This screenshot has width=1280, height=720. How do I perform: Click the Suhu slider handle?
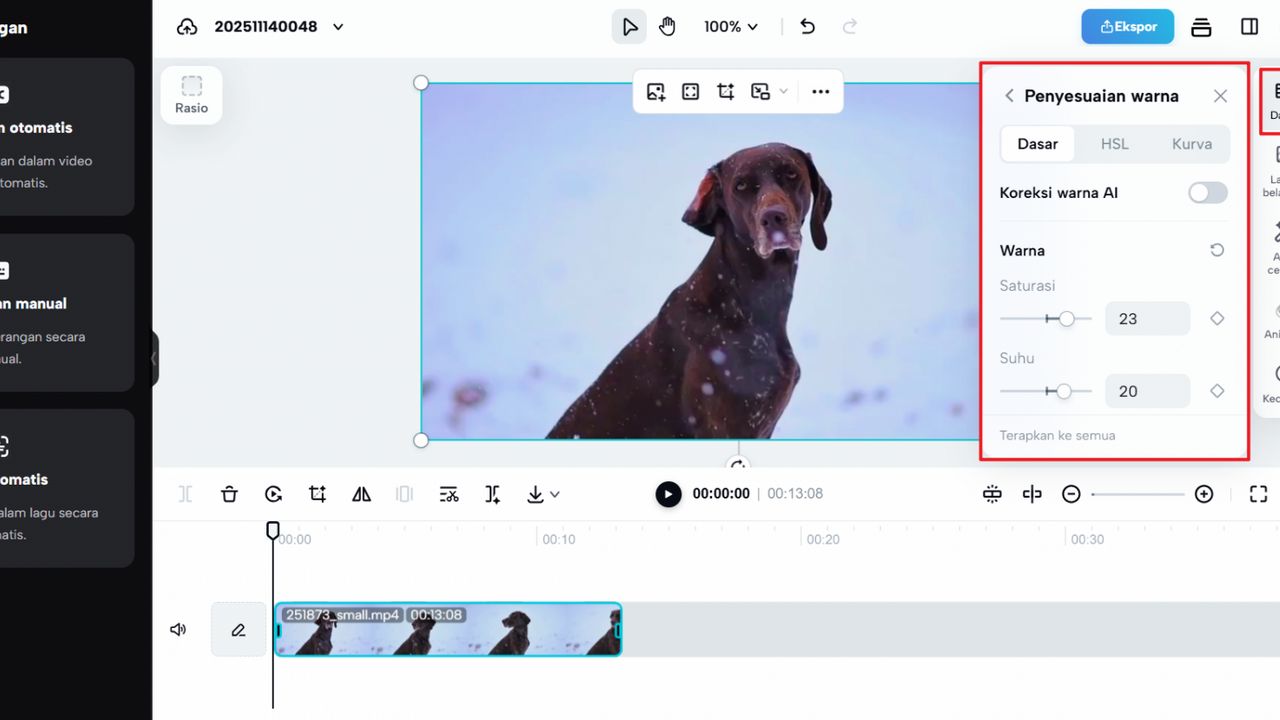coord(1064,392)
